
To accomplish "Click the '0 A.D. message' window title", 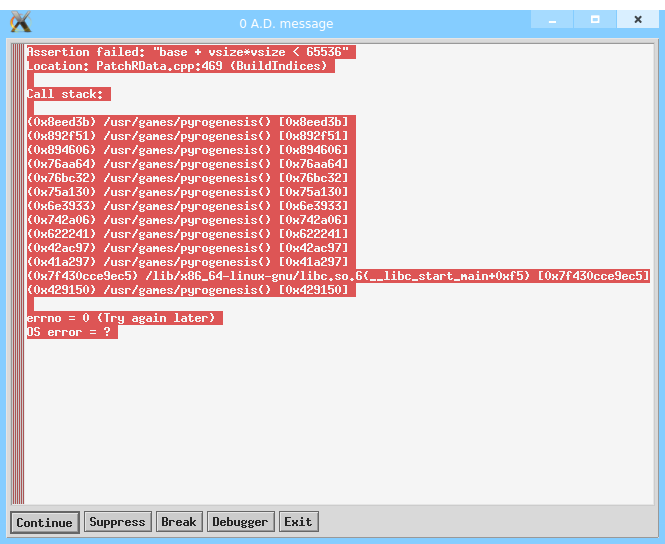I will pyautogui.click(x=286, y=23).
